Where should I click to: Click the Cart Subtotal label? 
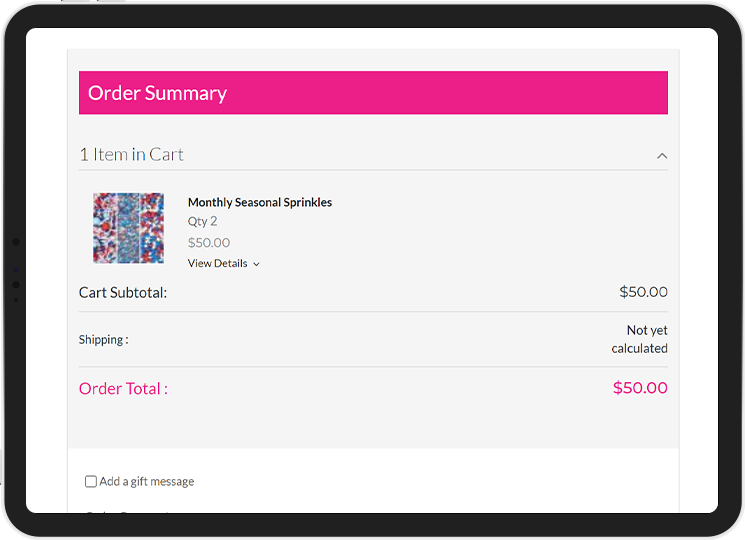(x=123, y=293)
